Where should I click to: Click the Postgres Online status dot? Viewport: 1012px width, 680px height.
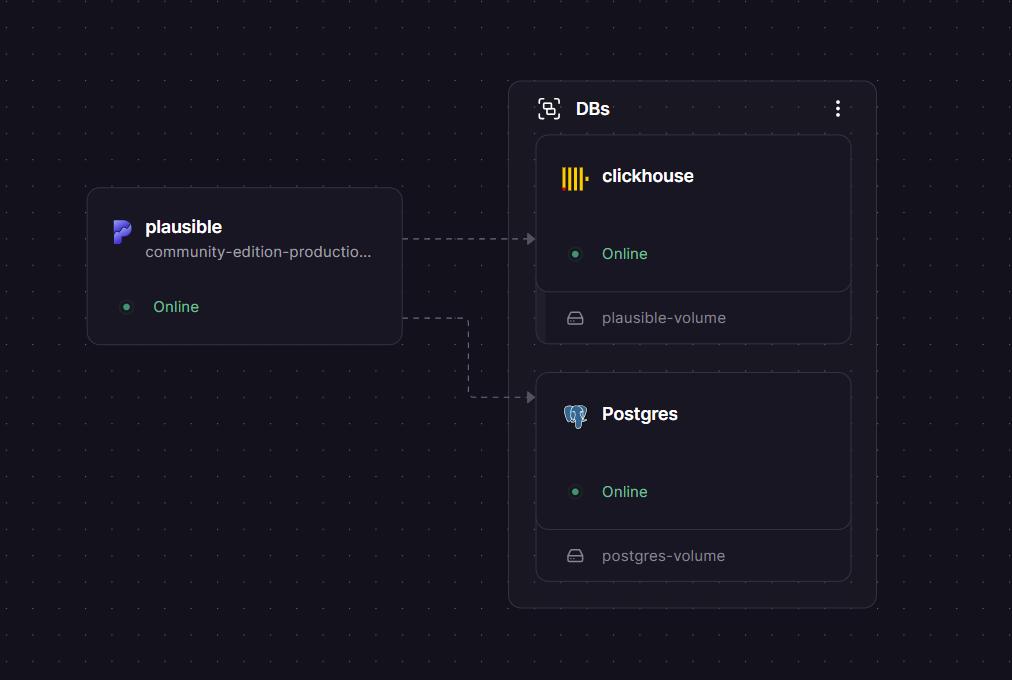point(574,492)
